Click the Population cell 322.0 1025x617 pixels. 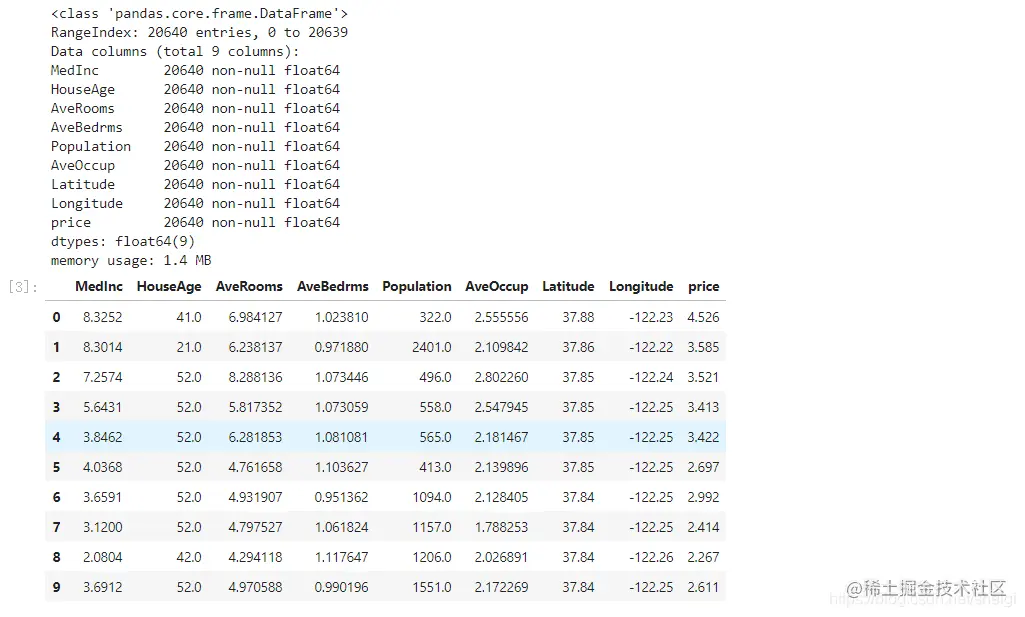click(x=435, y=317)
